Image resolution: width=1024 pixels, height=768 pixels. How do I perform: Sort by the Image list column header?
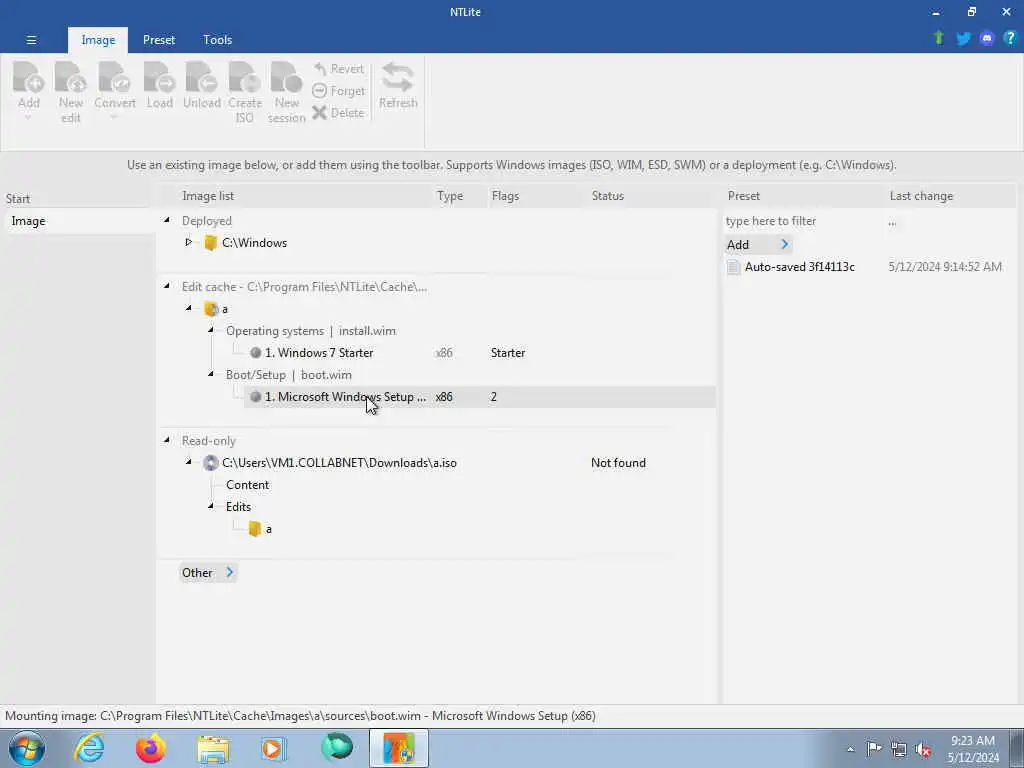click(x=208, y=196)
